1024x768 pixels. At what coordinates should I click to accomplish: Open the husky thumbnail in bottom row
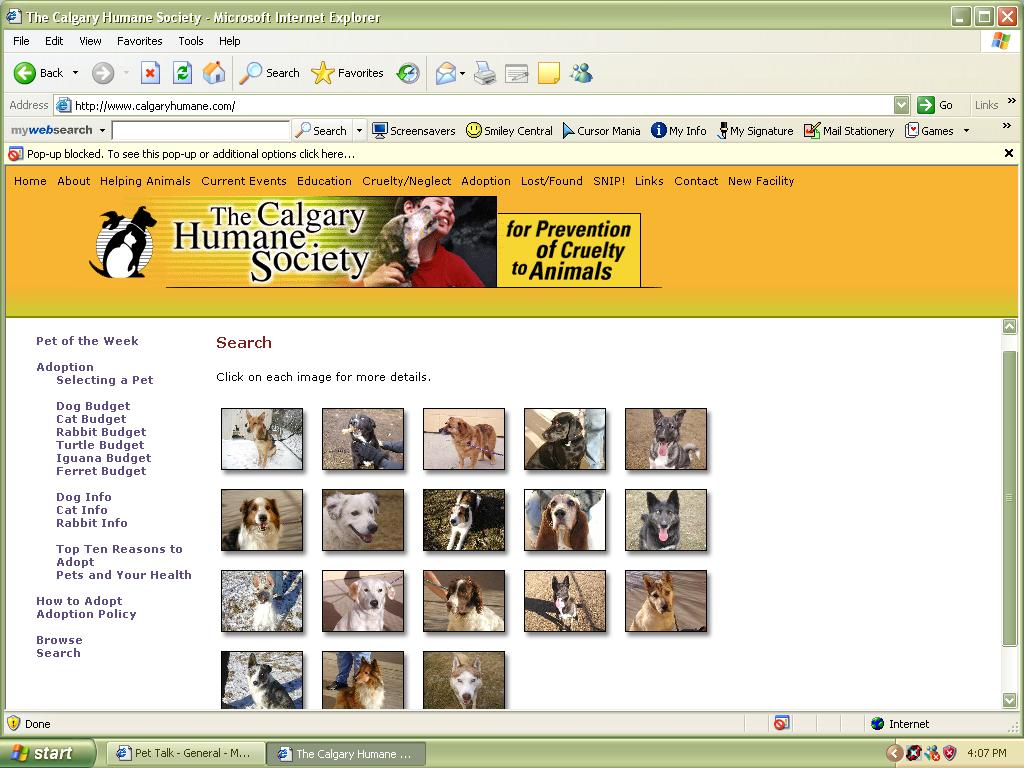point(464,680)
